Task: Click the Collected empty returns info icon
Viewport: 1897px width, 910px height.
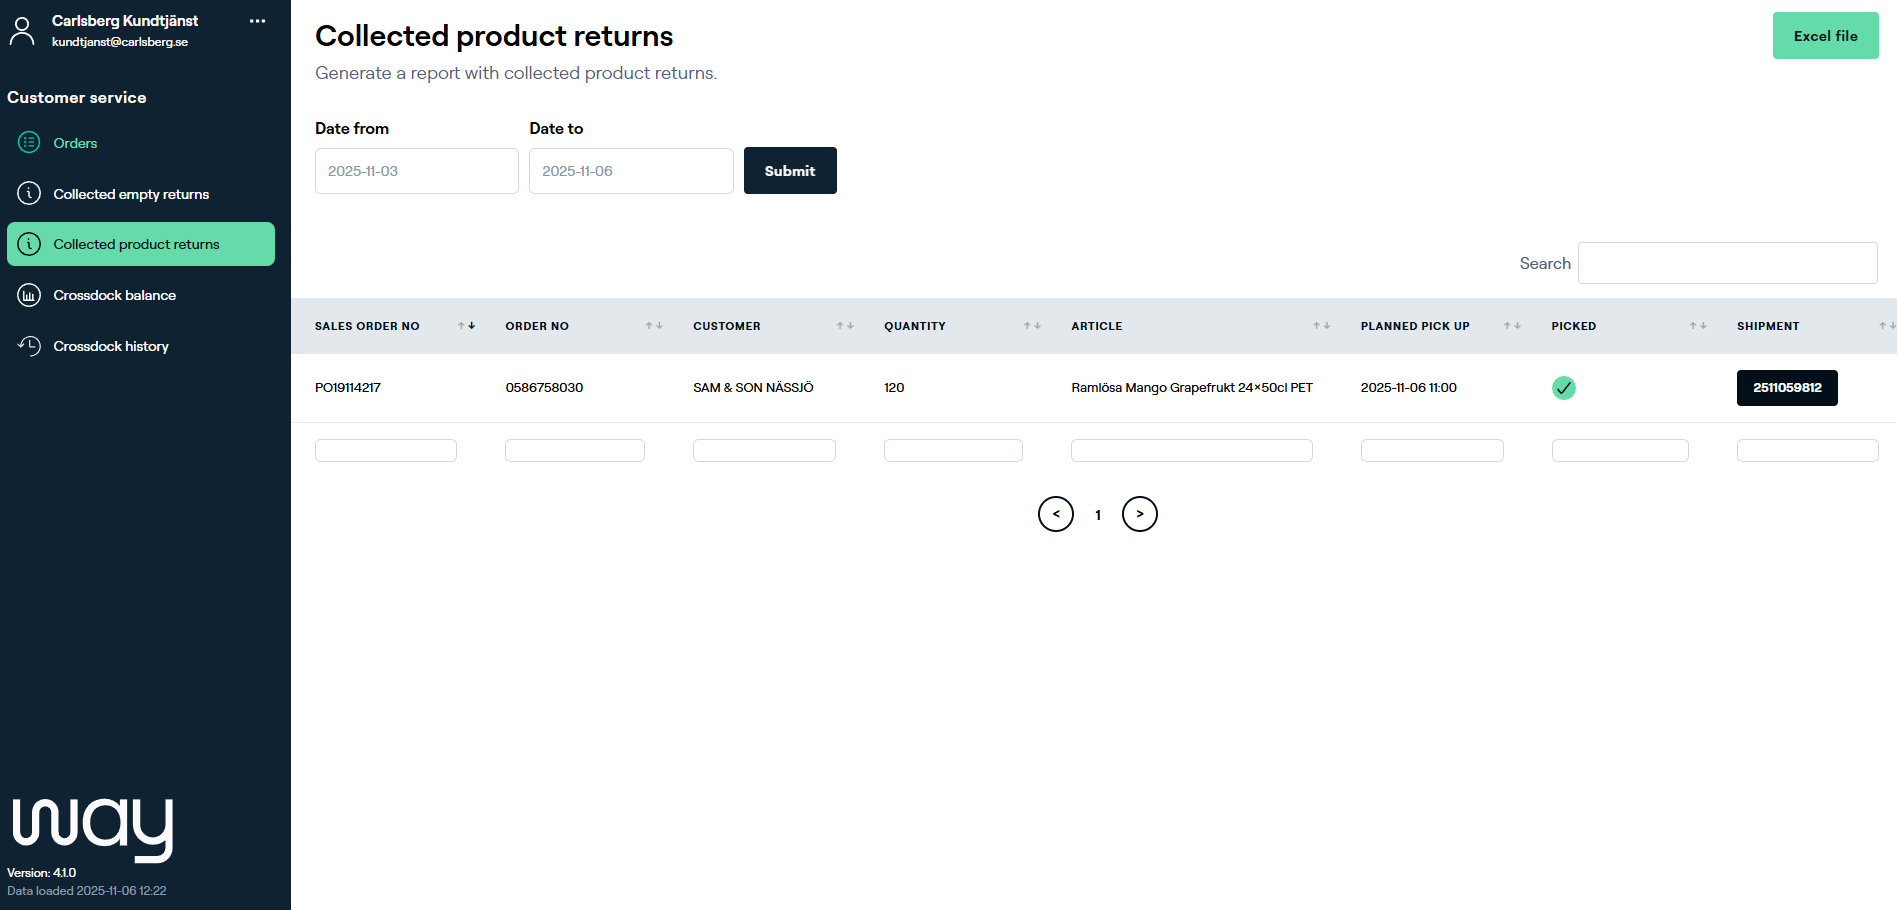Action: pyautogui.click(x=29, y=194)
